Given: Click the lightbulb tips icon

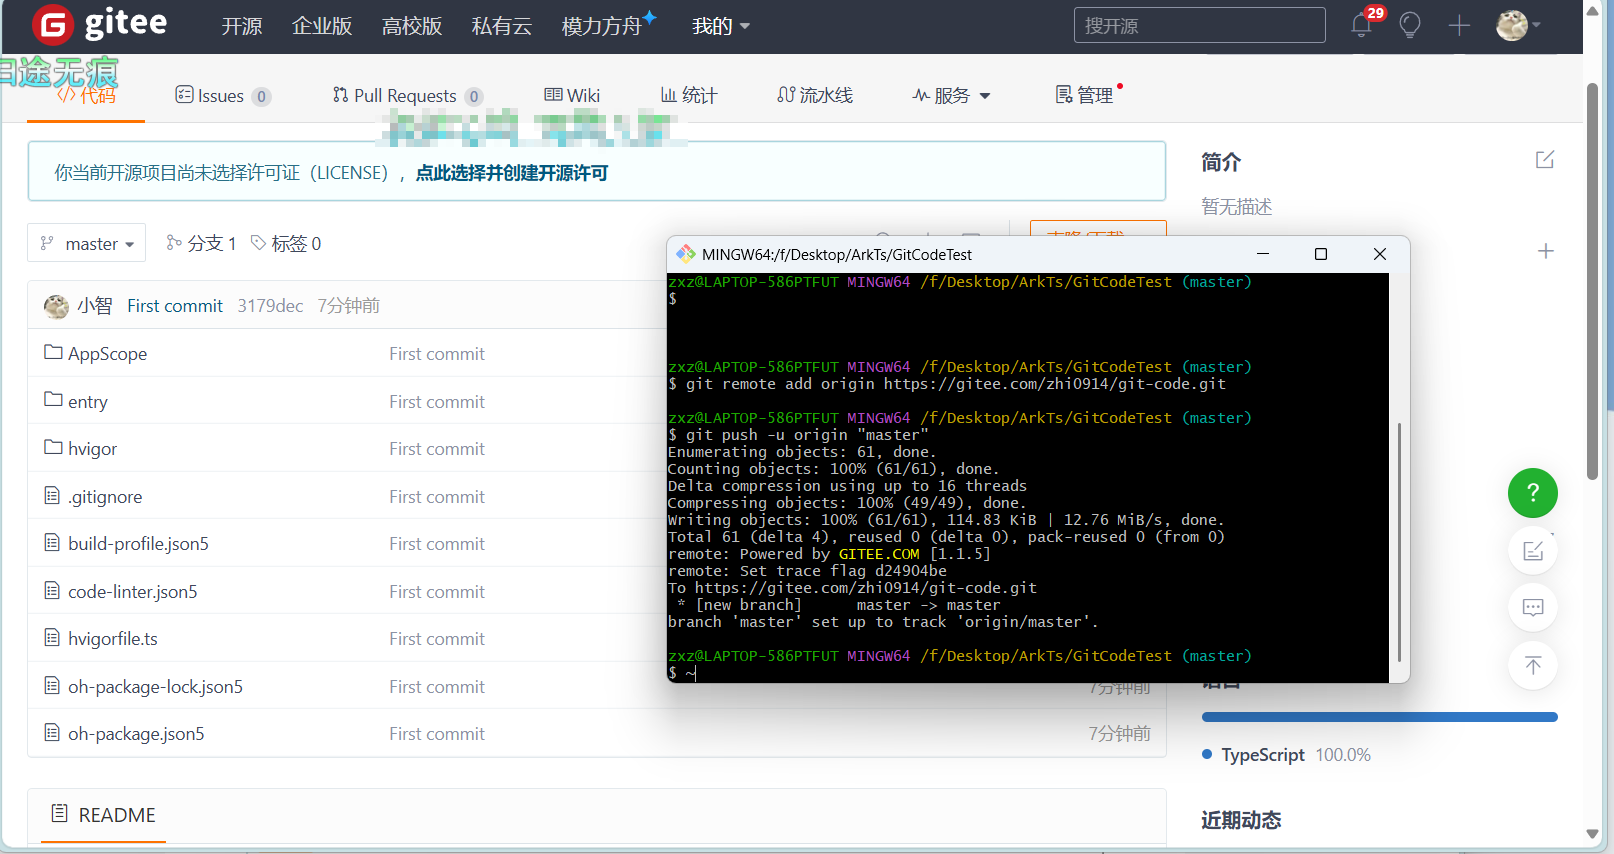Looking at the screenshot, I should pyautogui.click(x=1410, y=25).
